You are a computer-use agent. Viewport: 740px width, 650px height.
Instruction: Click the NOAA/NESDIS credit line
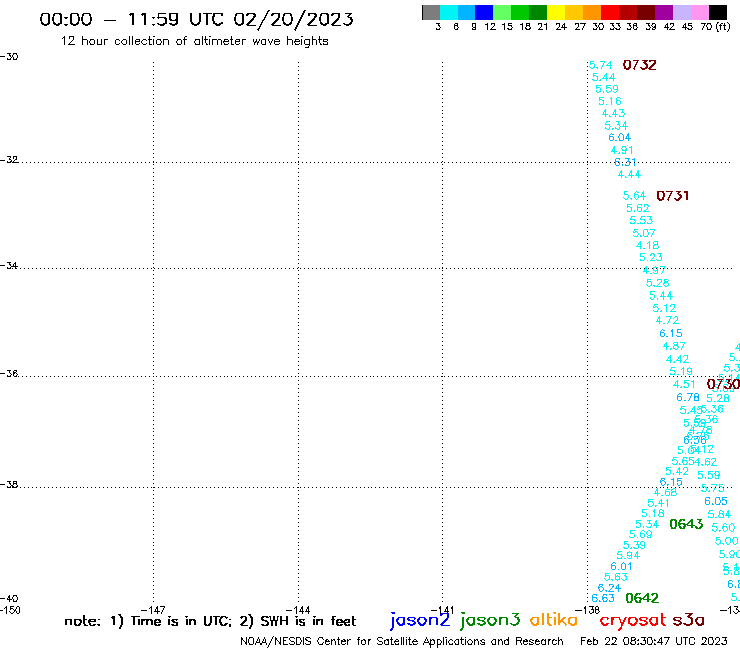402,641
